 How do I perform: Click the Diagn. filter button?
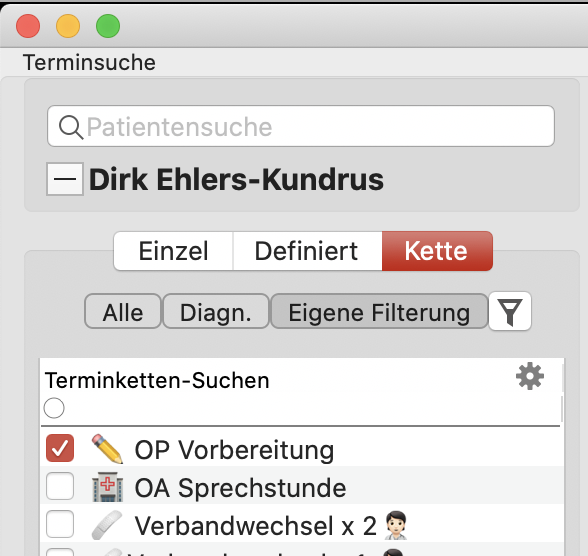click(216, 312)
